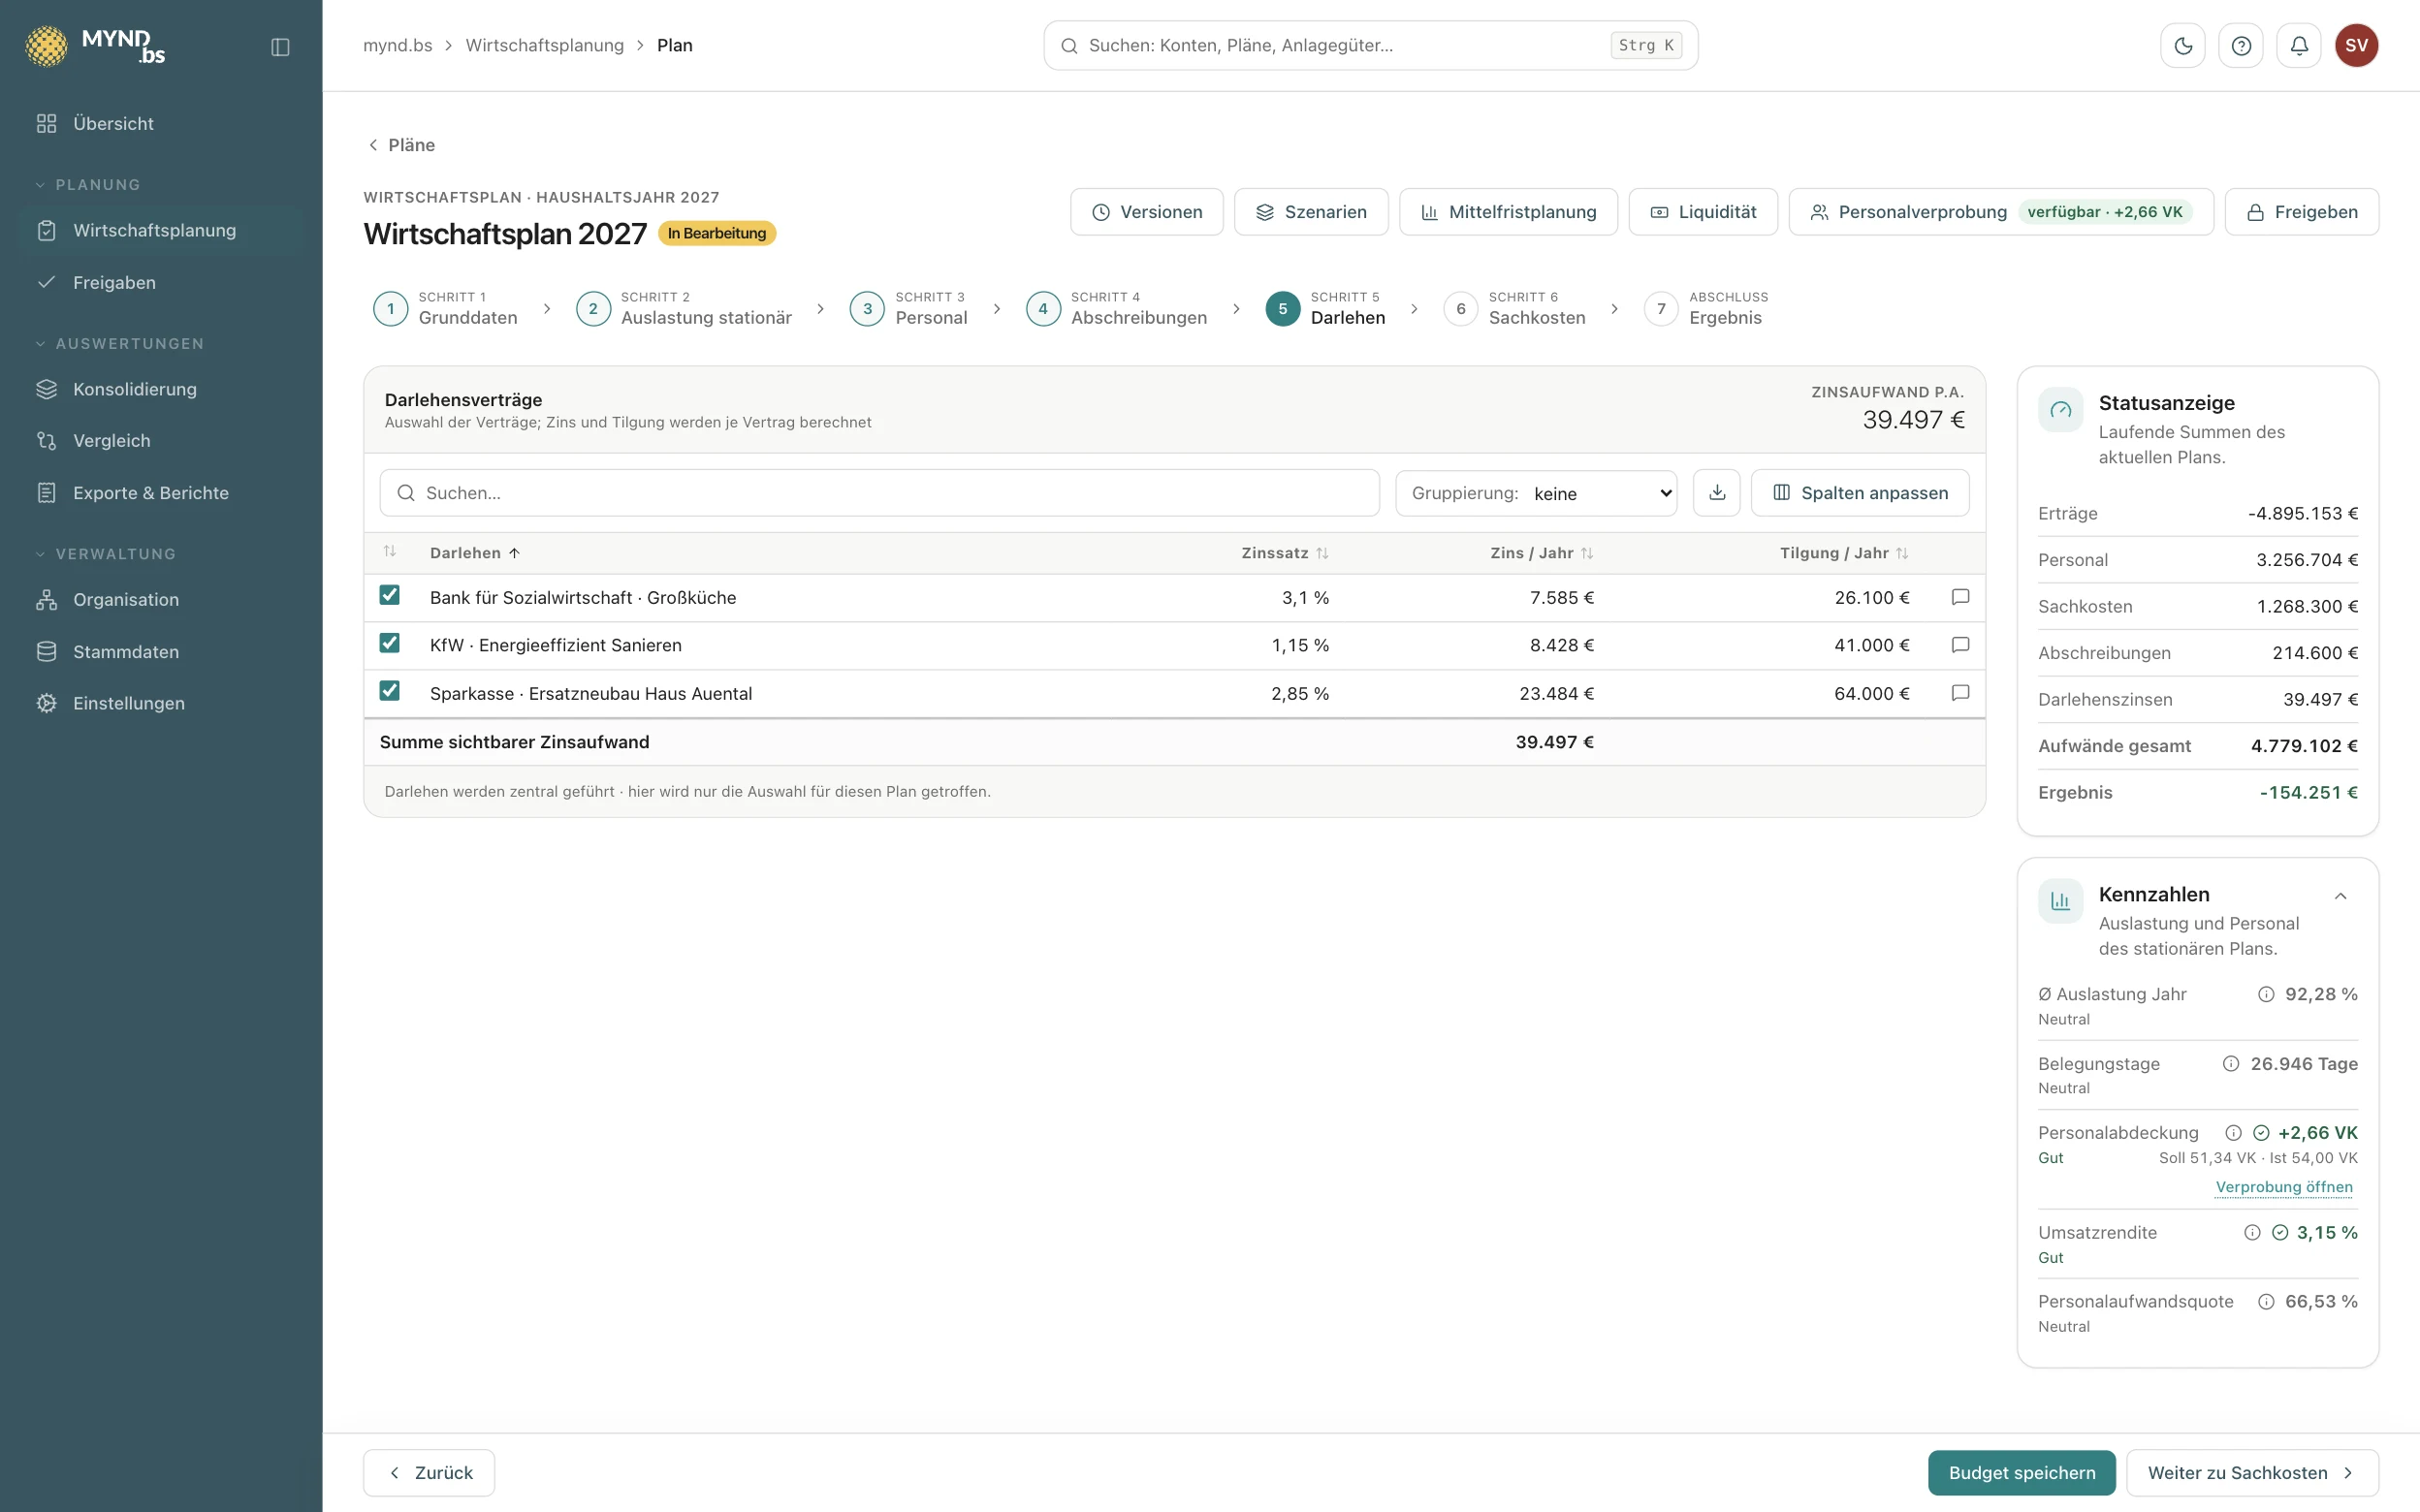The width and height of the screenshot is (2420, 1512).
Task: Go to step 6 Sachkosten
Action: (x=1515, y=308)
